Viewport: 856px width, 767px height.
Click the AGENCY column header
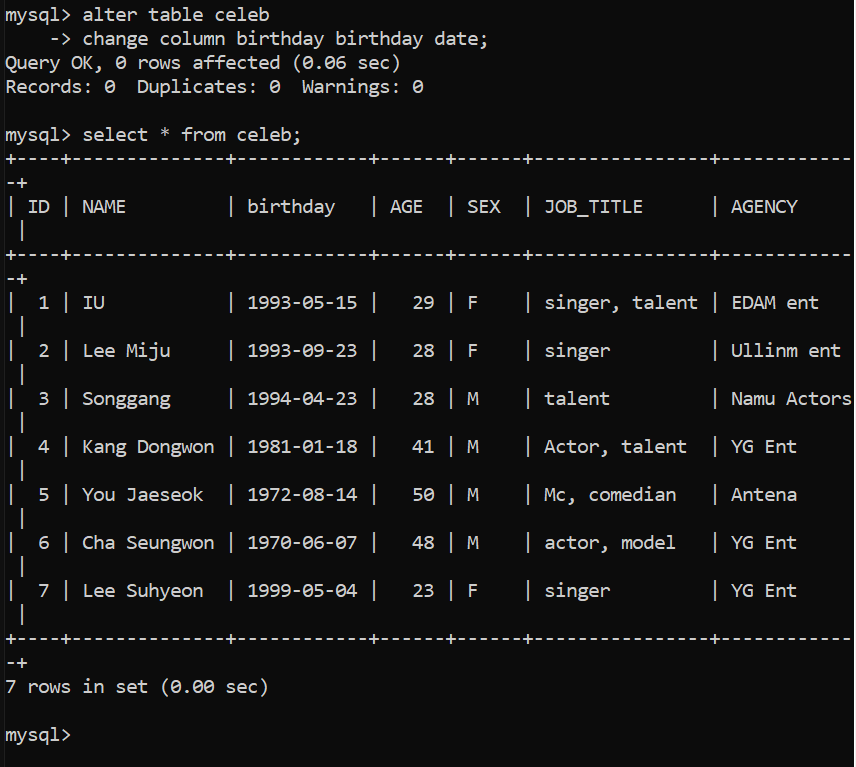[x=764, y=206]
